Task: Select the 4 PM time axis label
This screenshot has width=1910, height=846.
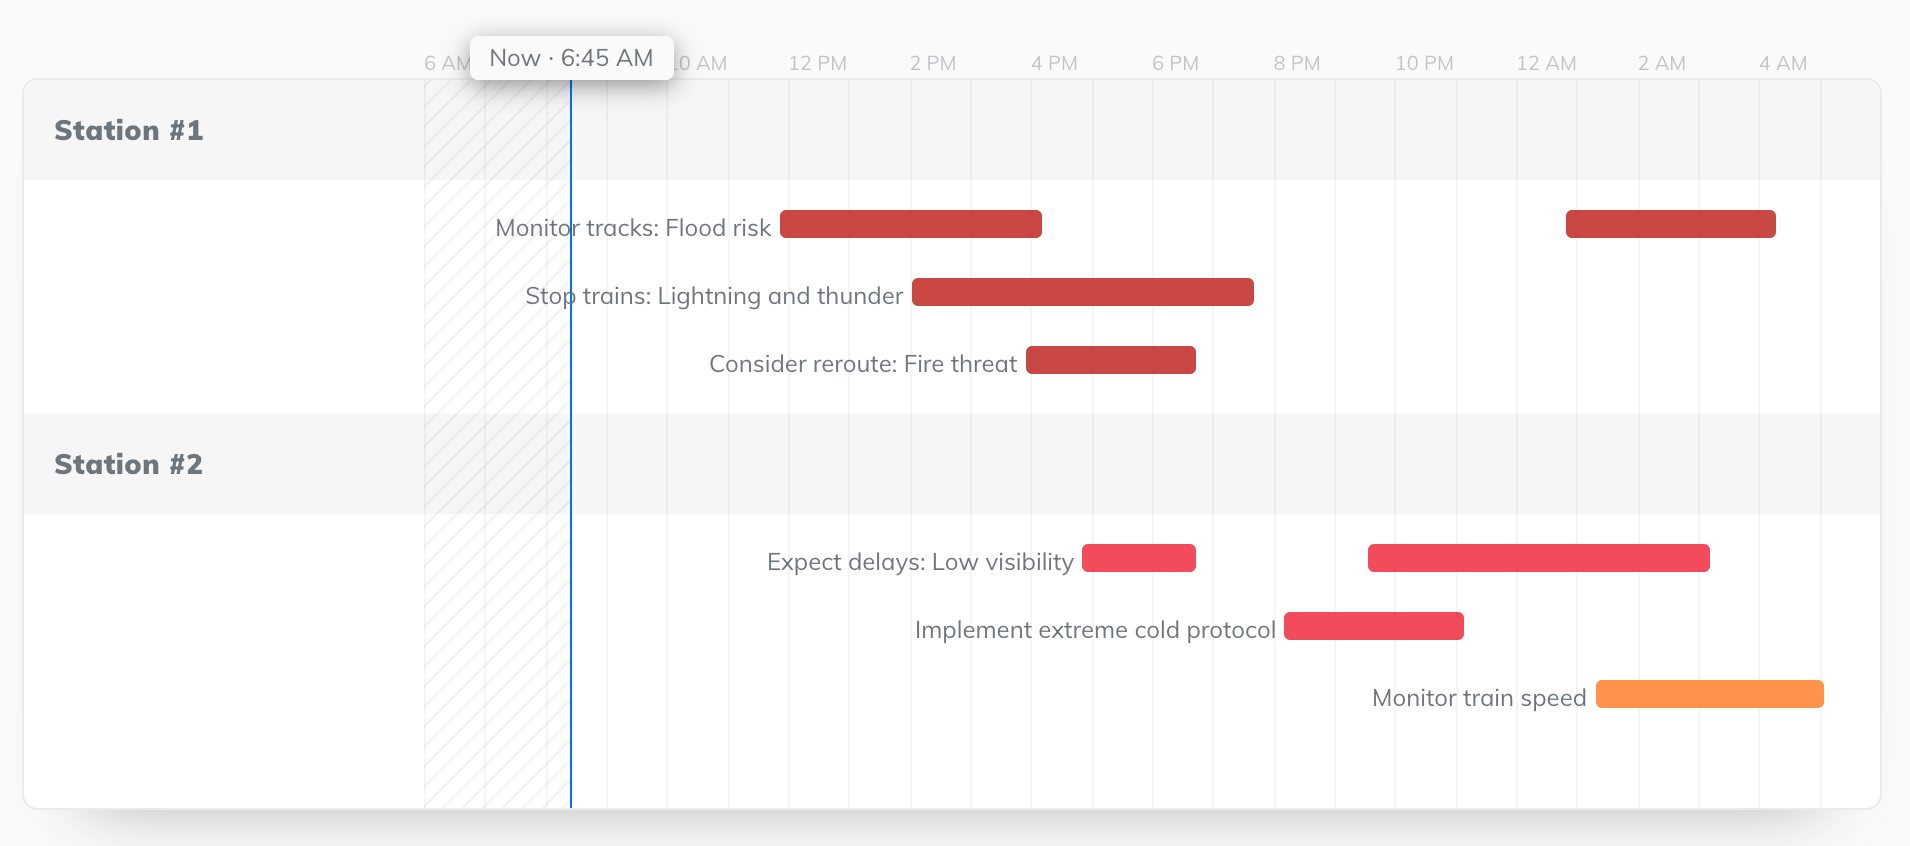Action: click(x=1054, y=63)
